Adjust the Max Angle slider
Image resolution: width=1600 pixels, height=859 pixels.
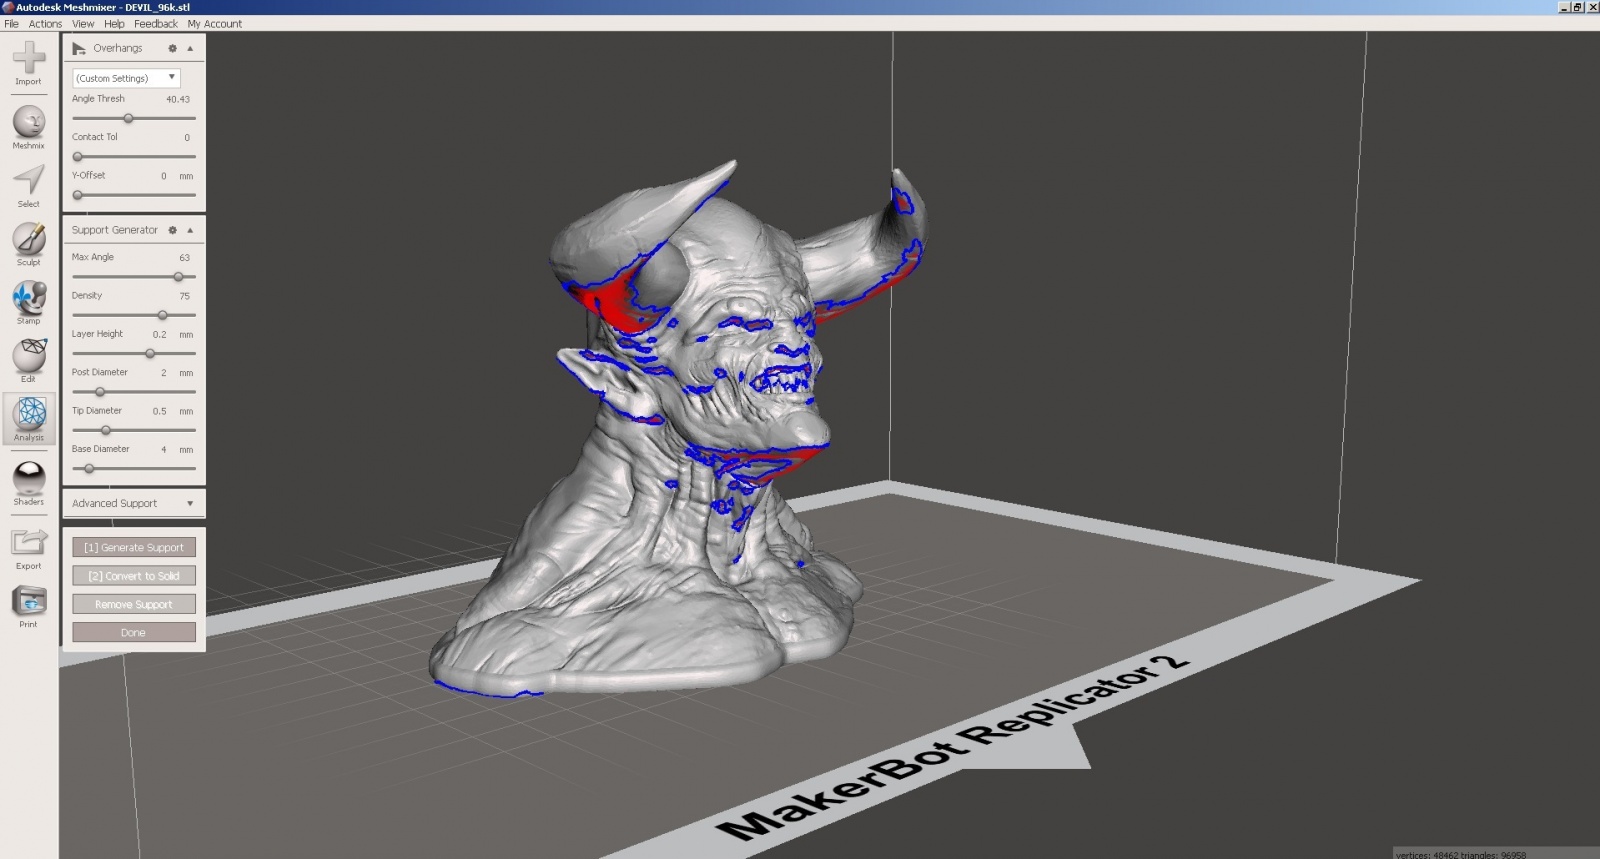[179, 277]
